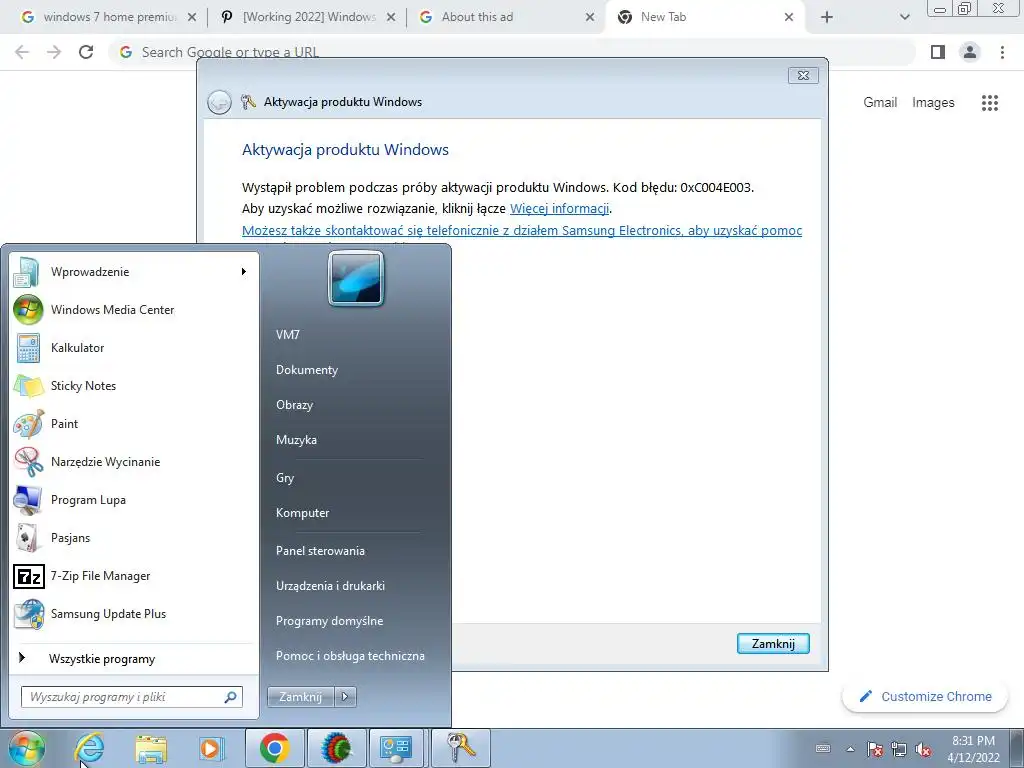
Task: Open Internet Explorer from taskbar
Action: pyautogui.click(x=89, y=748)
